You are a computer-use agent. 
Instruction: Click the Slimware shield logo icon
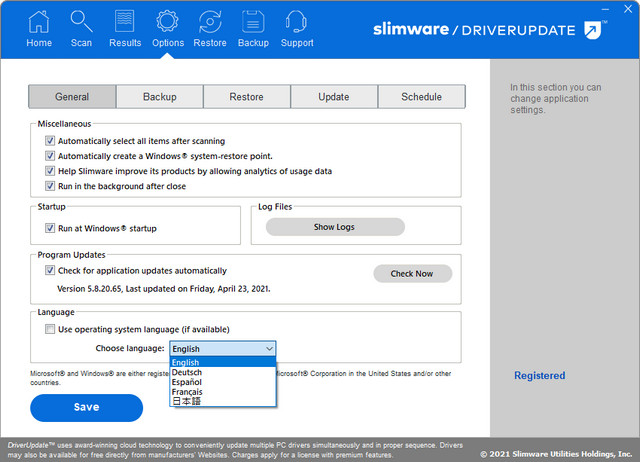tap(594, 30)
